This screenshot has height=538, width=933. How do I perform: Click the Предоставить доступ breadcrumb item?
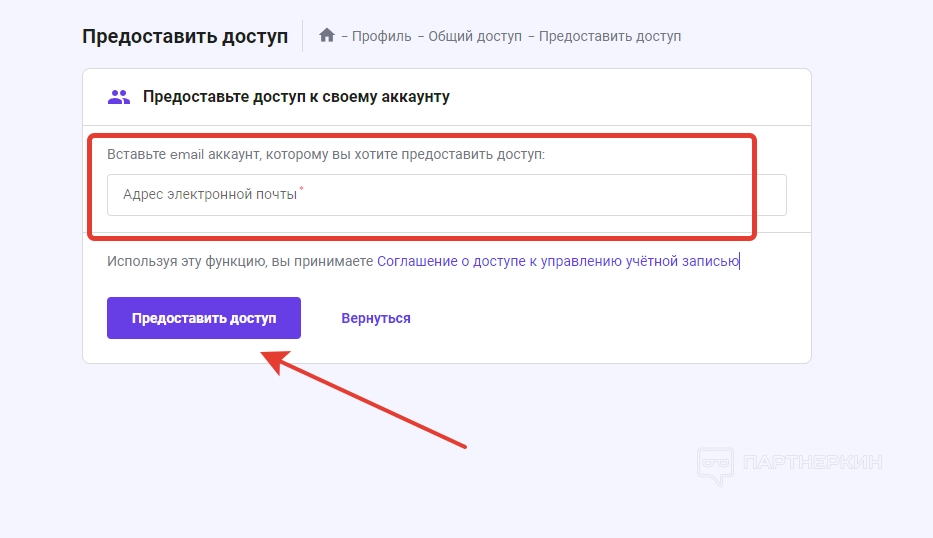(x=610, y=36)
